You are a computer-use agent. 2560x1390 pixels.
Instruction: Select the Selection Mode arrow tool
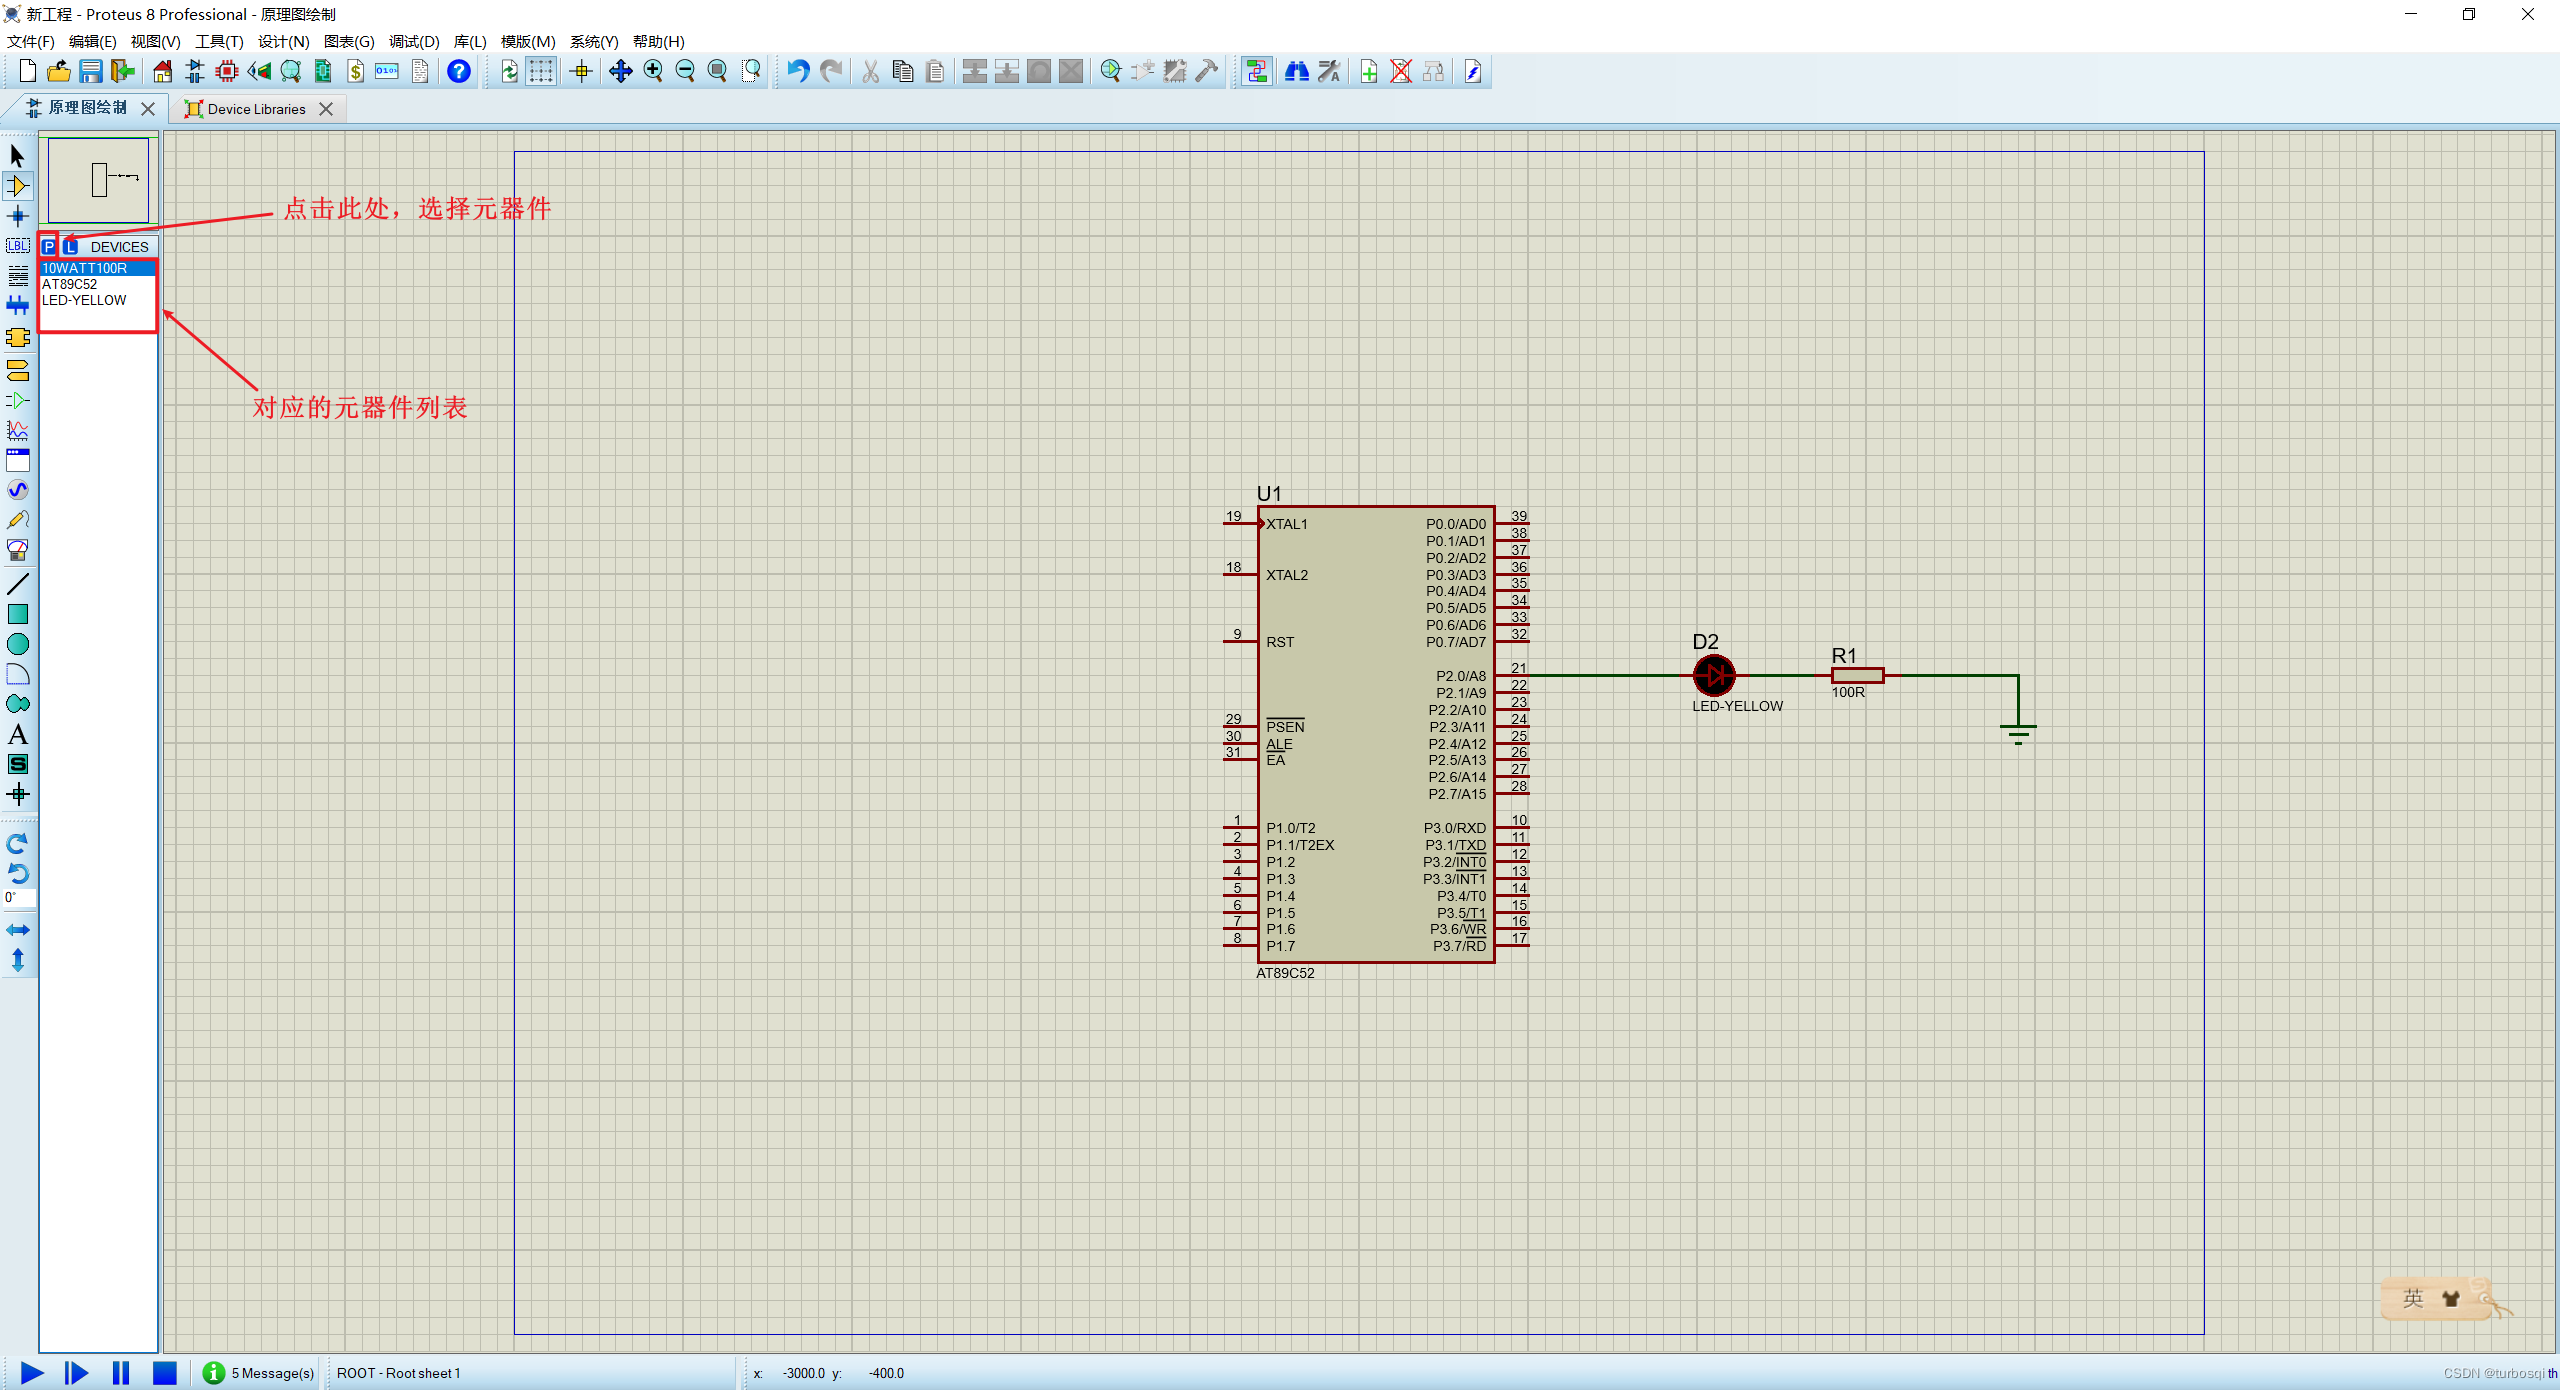17,155
